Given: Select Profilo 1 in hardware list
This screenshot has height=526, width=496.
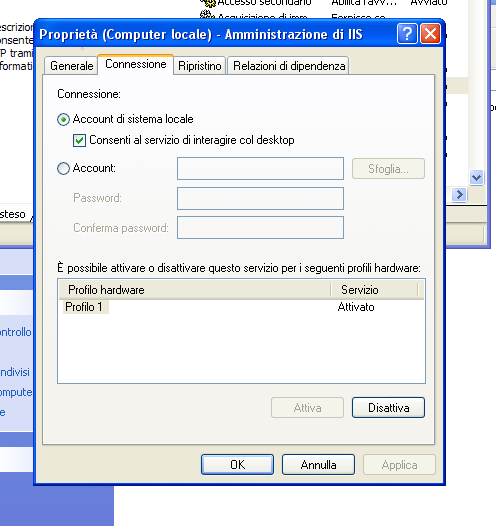Looking at the screenshot, I should coord(84,307).
